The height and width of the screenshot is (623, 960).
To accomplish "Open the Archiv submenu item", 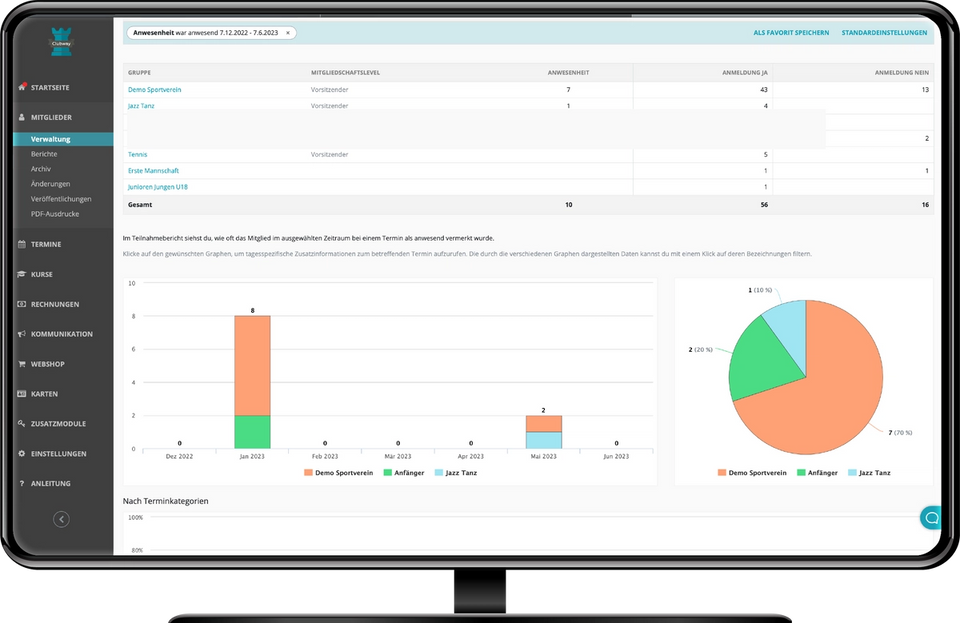I will pyautogui.click(x=41, y=169).
